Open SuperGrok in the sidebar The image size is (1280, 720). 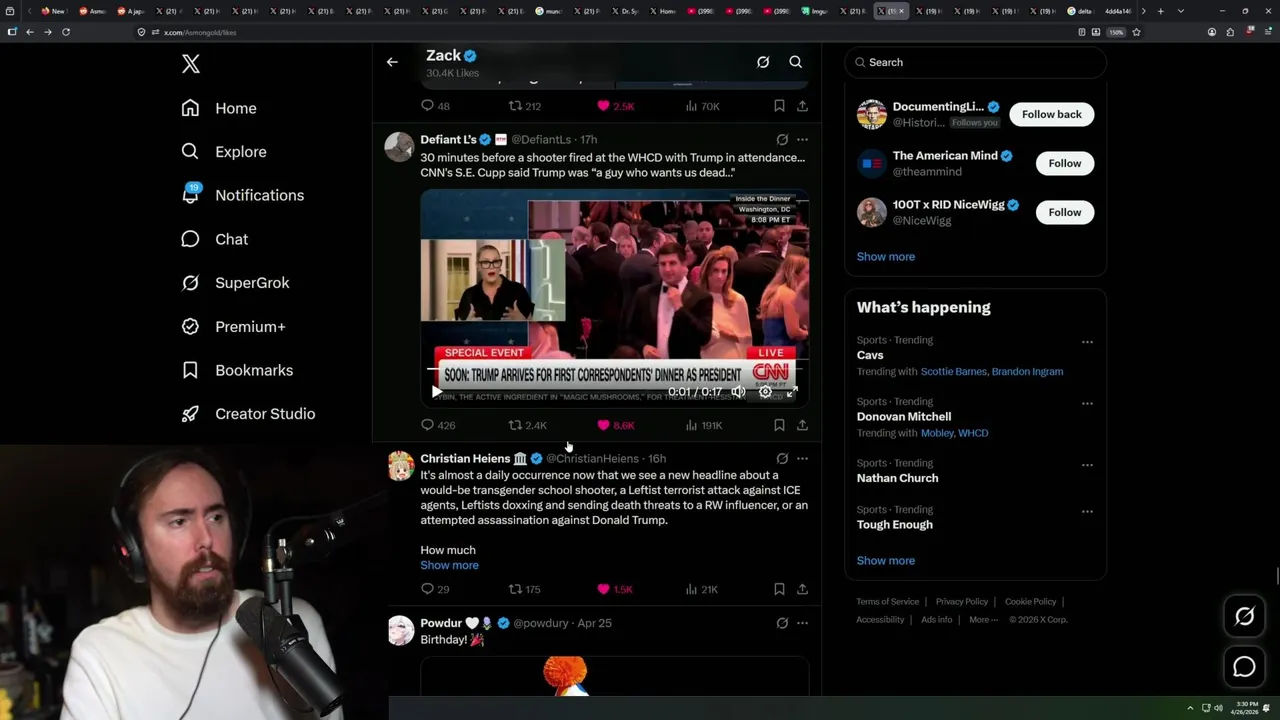click(x=236, y=283)
